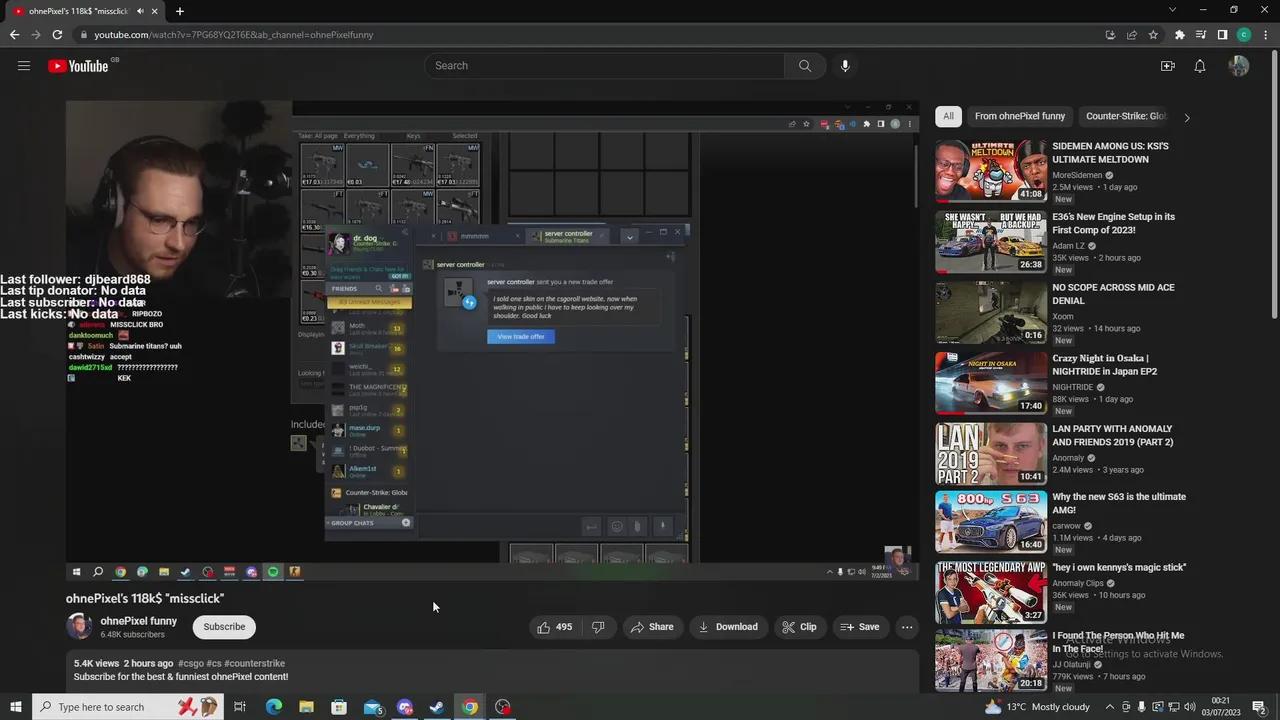The width and height of the screenshot is (1280, 720).
Task: Click the video player to pause
Action: pos(492,340)
